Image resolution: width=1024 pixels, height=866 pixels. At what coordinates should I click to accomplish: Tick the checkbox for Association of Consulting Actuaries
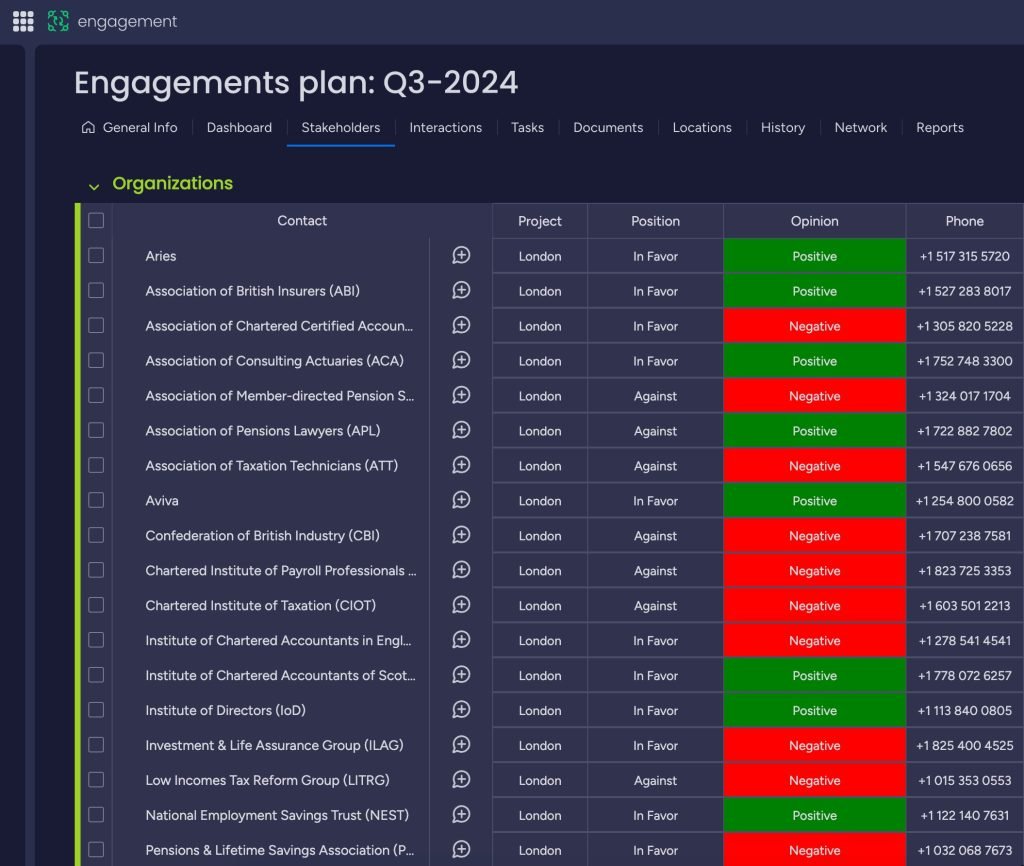[x=96, y=361]
